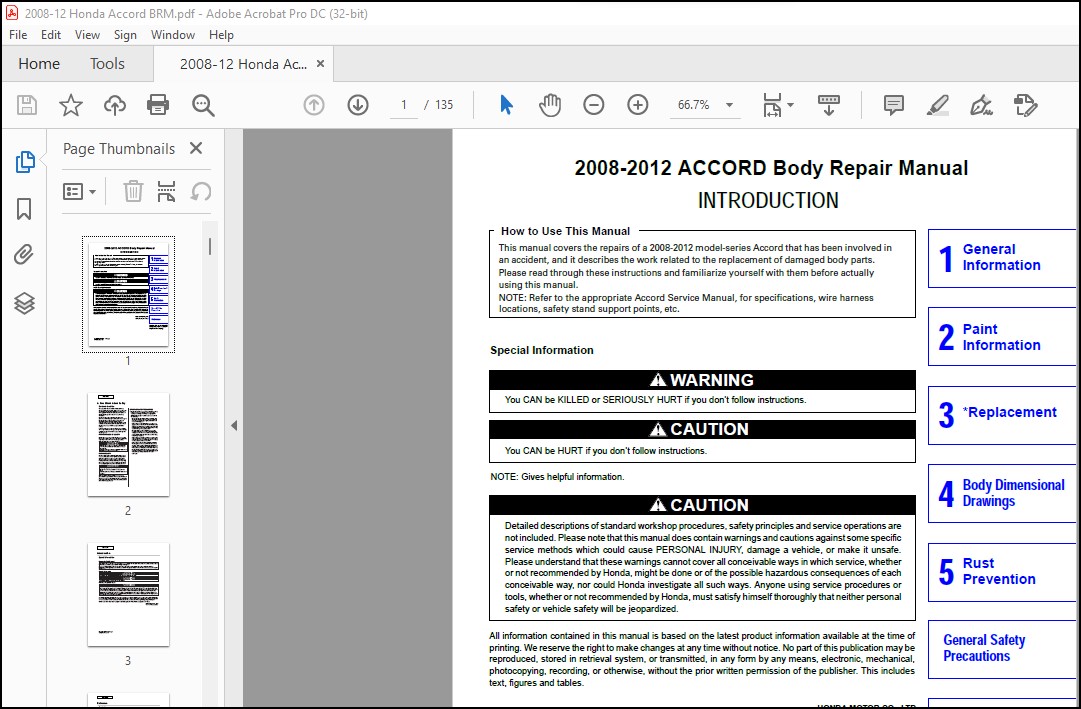The width and height of the screenshot is (1081, 709).
Task: Open Page Thumbnails panel icon in sidebar
Action: pos(25,161)
